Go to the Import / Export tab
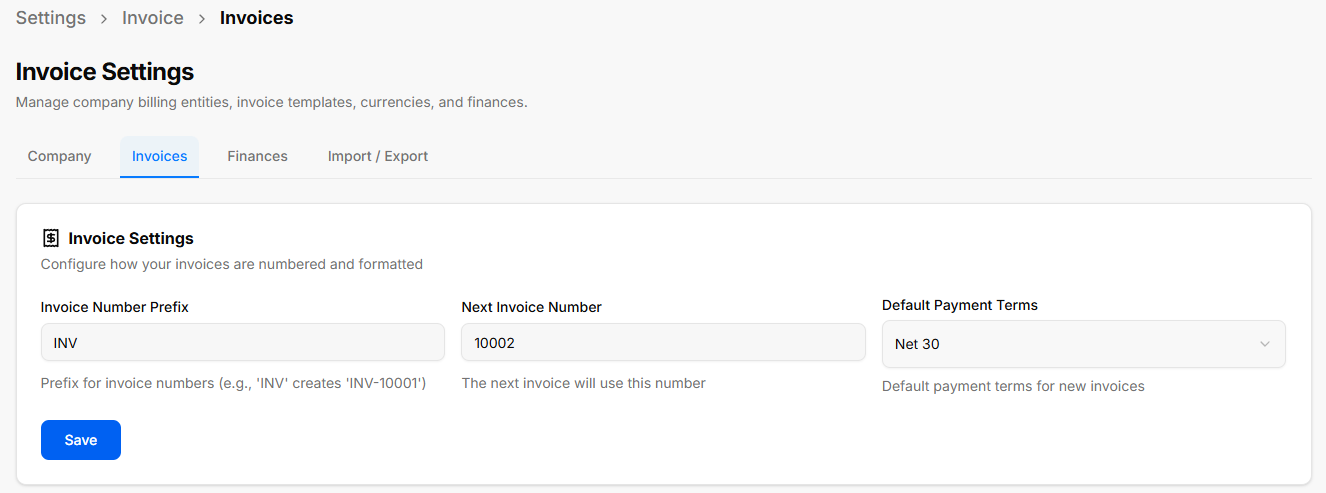 (378, 156)
